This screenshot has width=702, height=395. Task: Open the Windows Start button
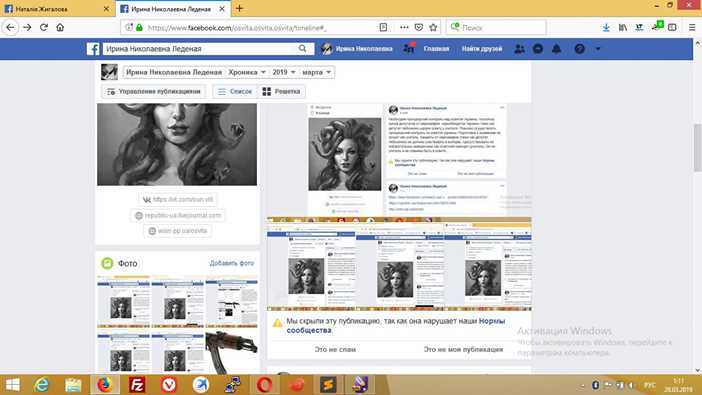(x=13, y=385)
